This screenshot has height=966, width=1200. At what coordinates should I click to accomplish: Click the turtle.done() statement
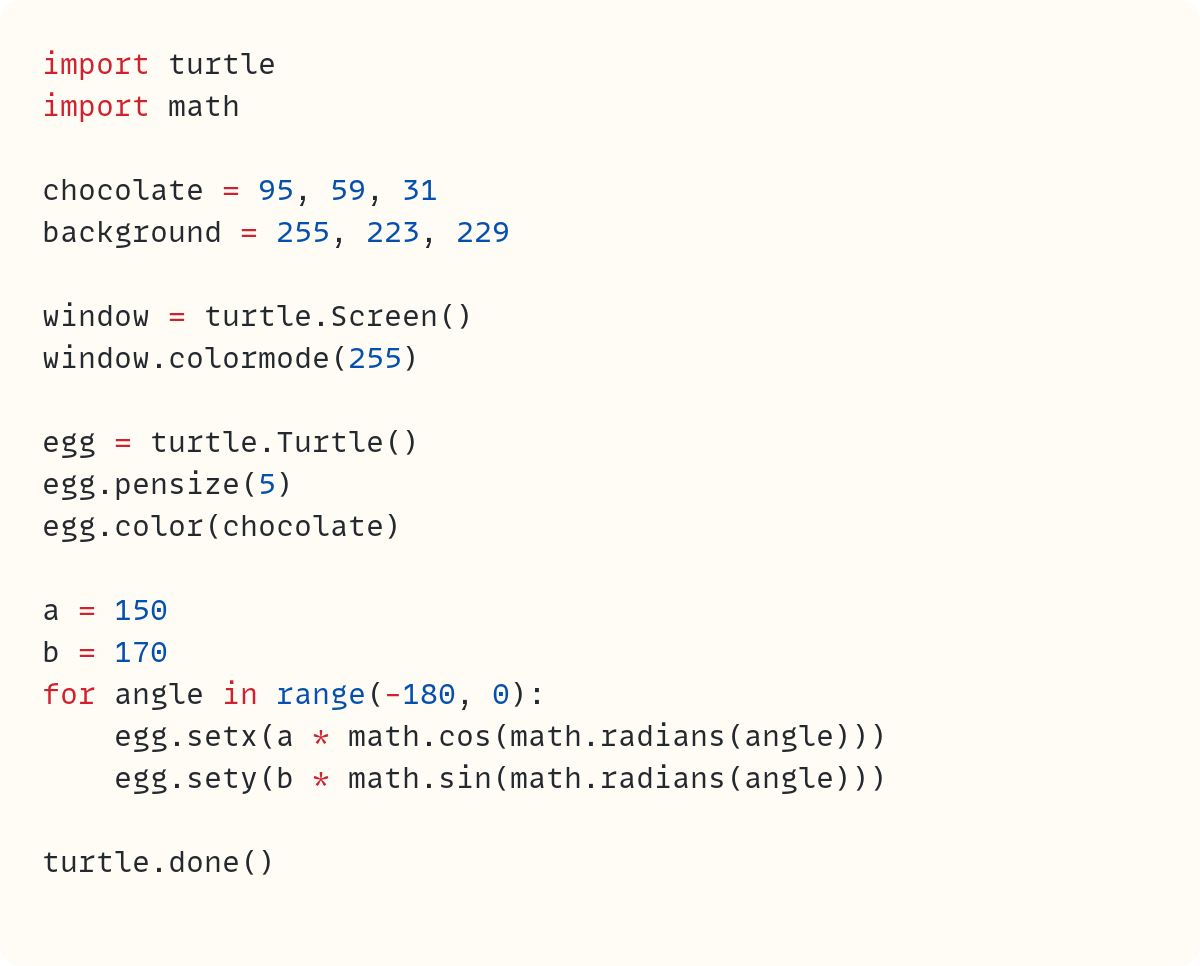[160, 862]
